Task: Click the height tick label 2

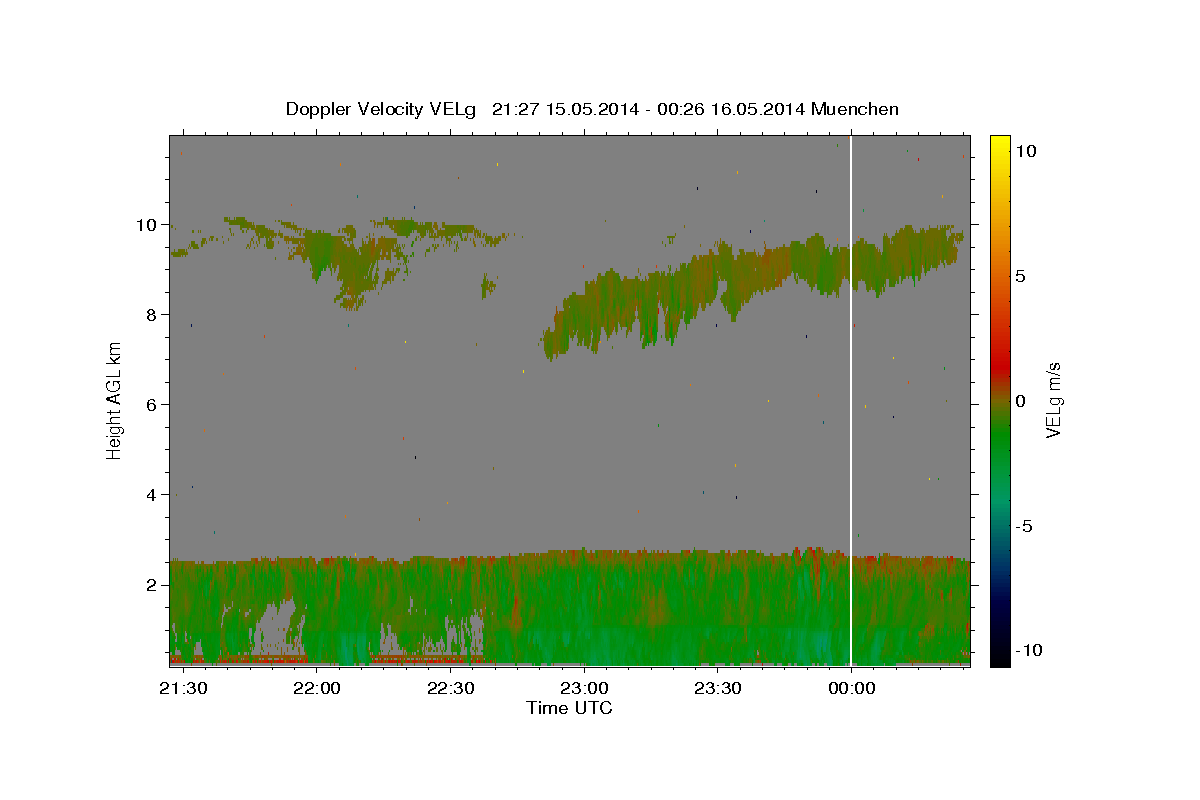Action: pos(153,584)
